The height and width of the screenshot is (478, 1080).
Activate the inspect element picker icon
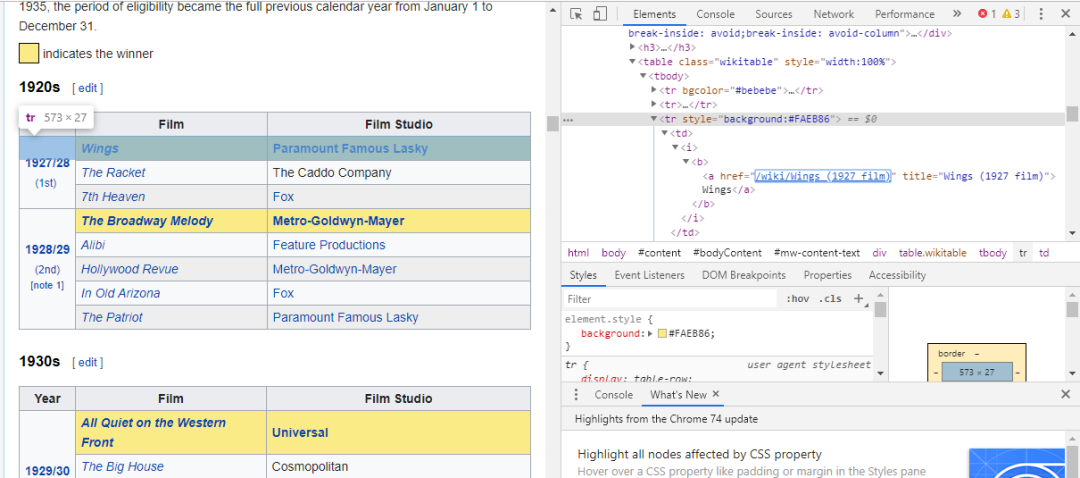click(577, 14)
